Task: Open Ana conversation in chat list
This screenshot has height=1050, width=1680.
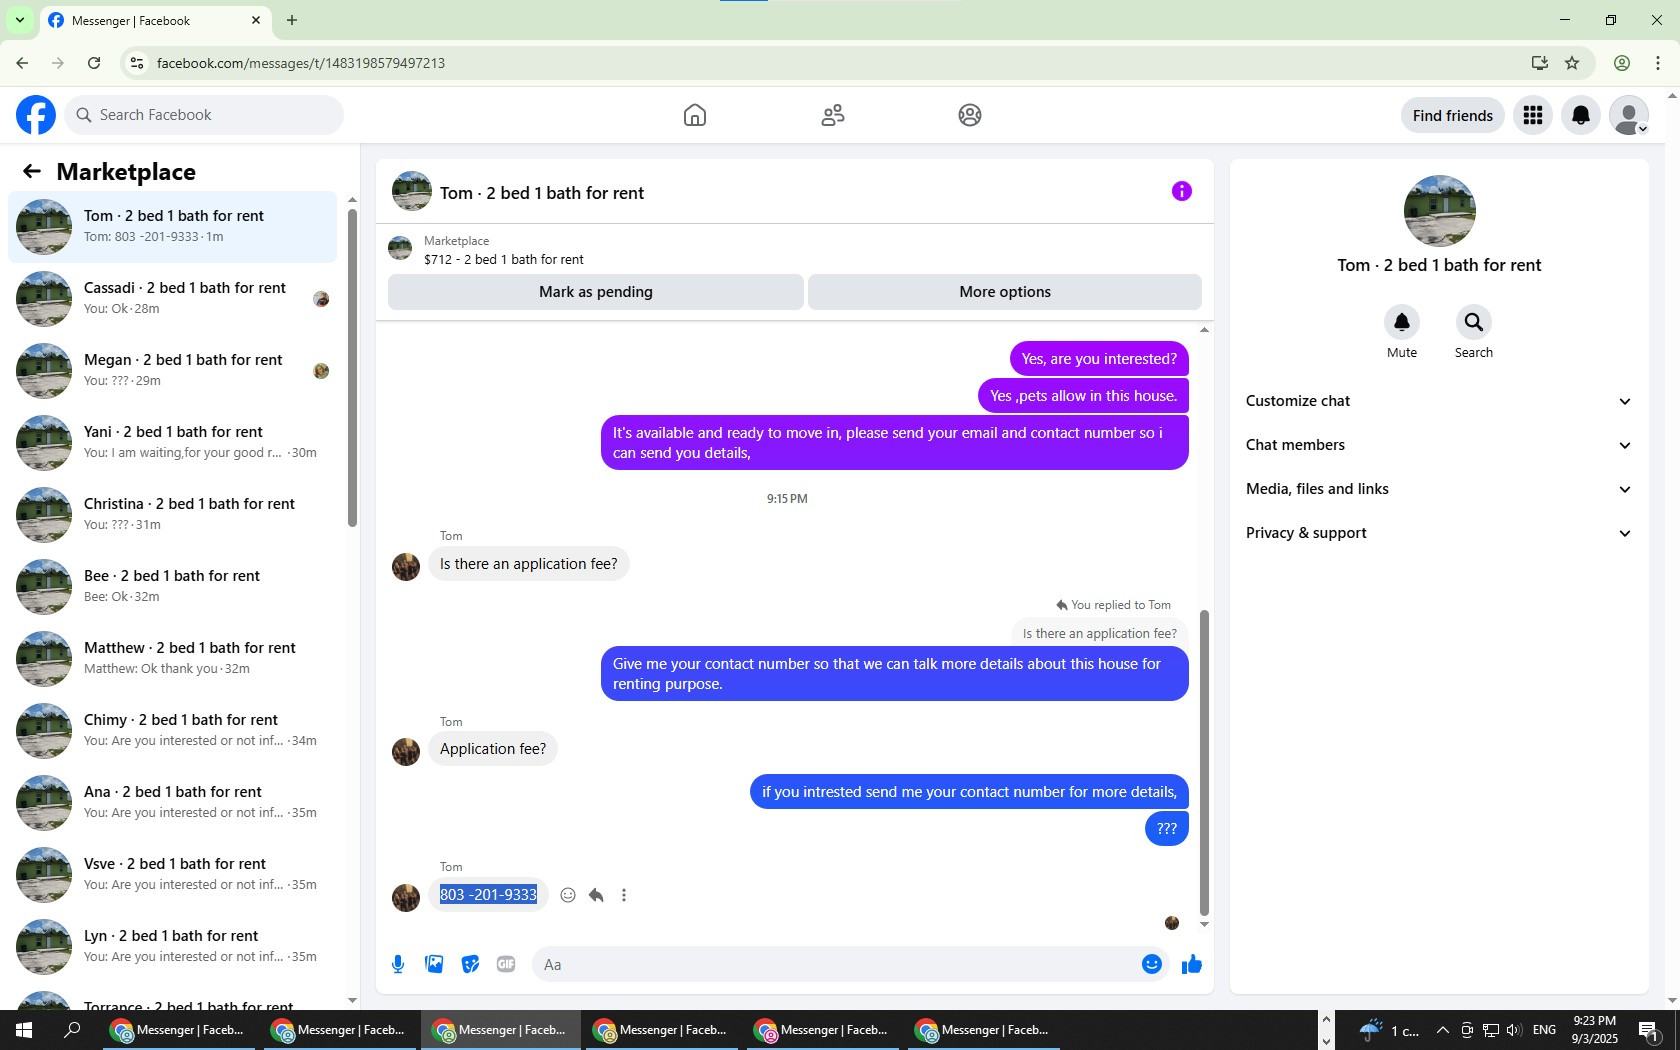Action: [172, 803]
